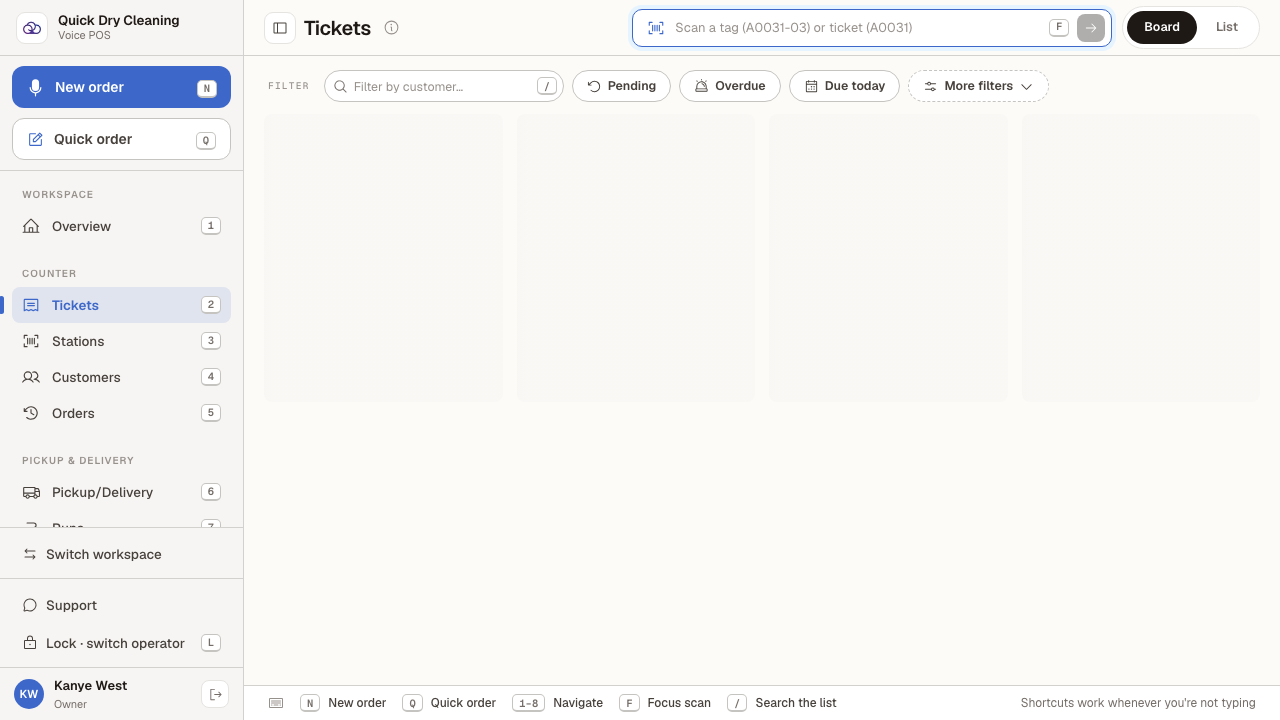Navigate to Customers page

pos(121,377)
